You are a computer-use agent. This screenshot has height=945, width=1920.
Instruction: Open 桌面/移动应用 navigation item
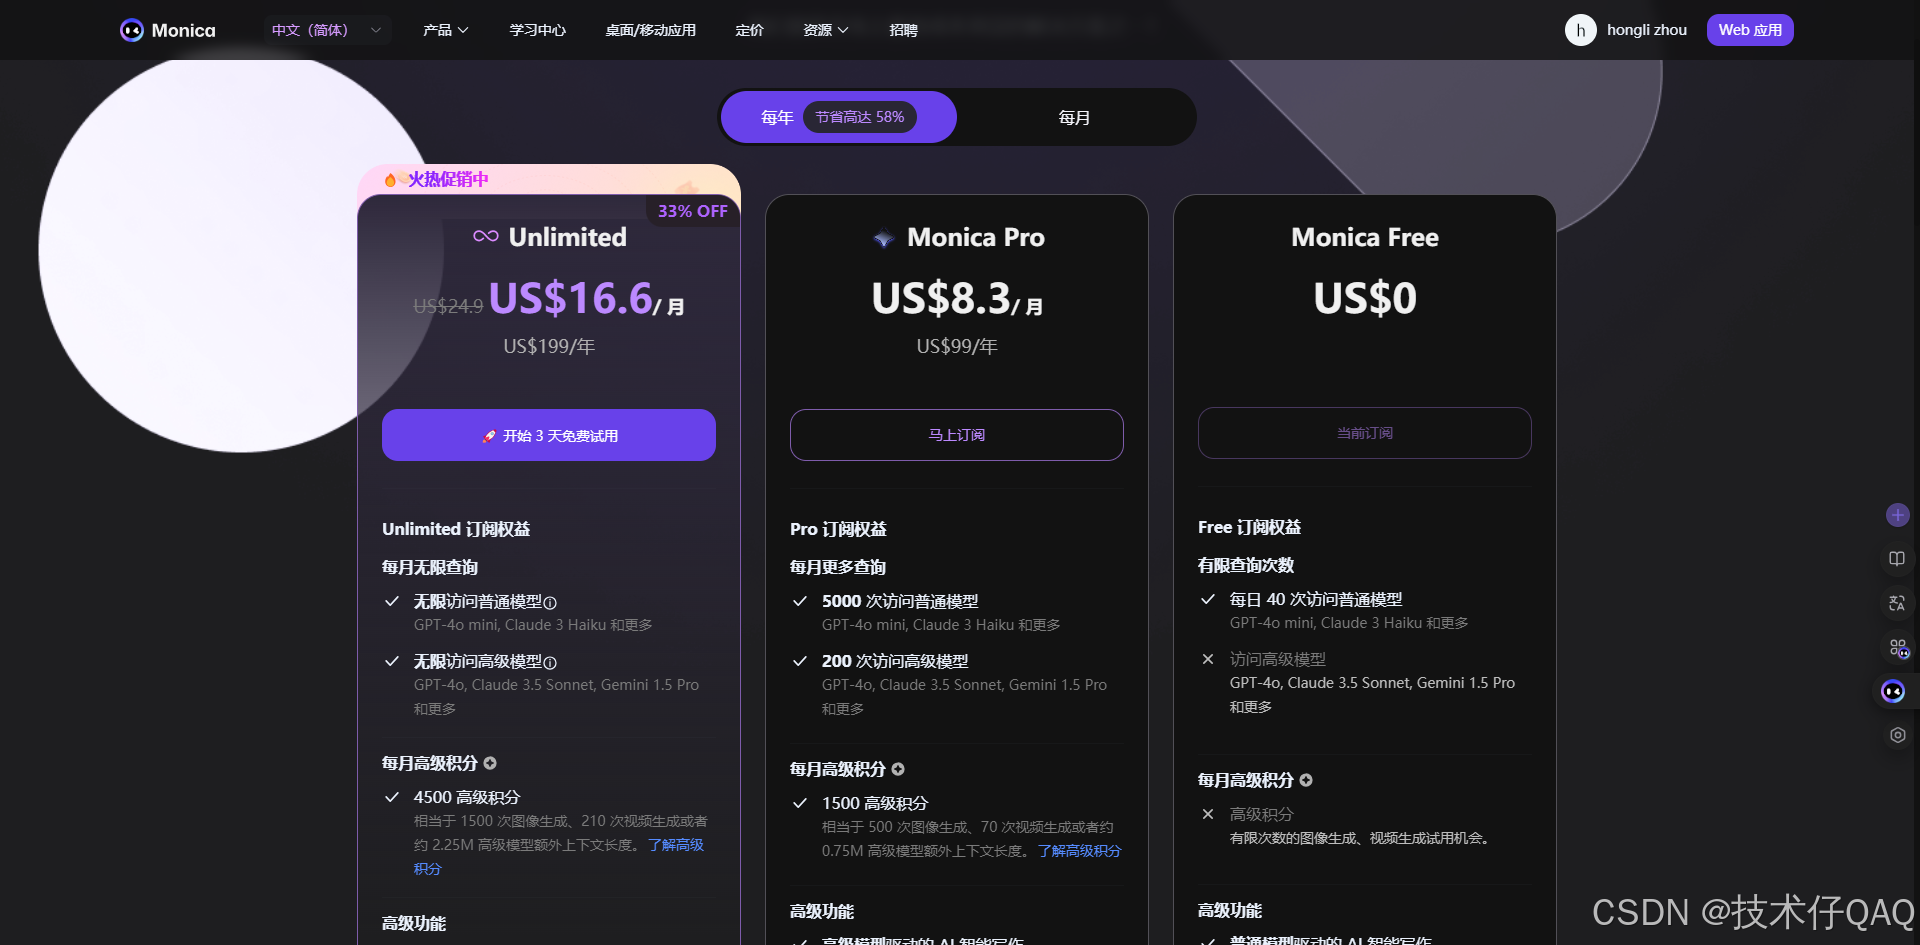(x=650, y=30)
